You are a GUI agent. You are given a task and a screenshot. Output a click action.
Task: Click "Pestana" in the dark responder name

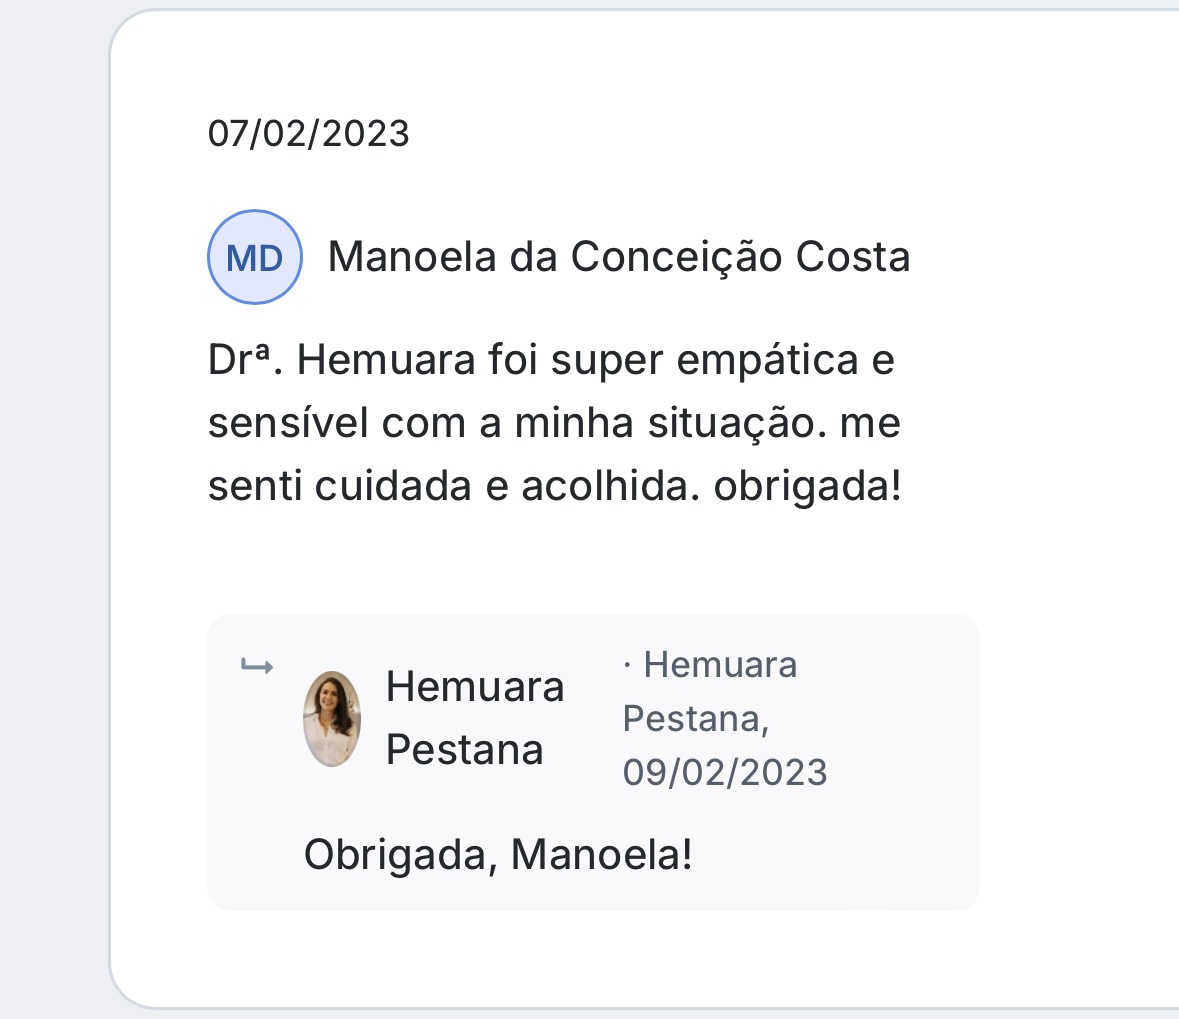point(464,750)
